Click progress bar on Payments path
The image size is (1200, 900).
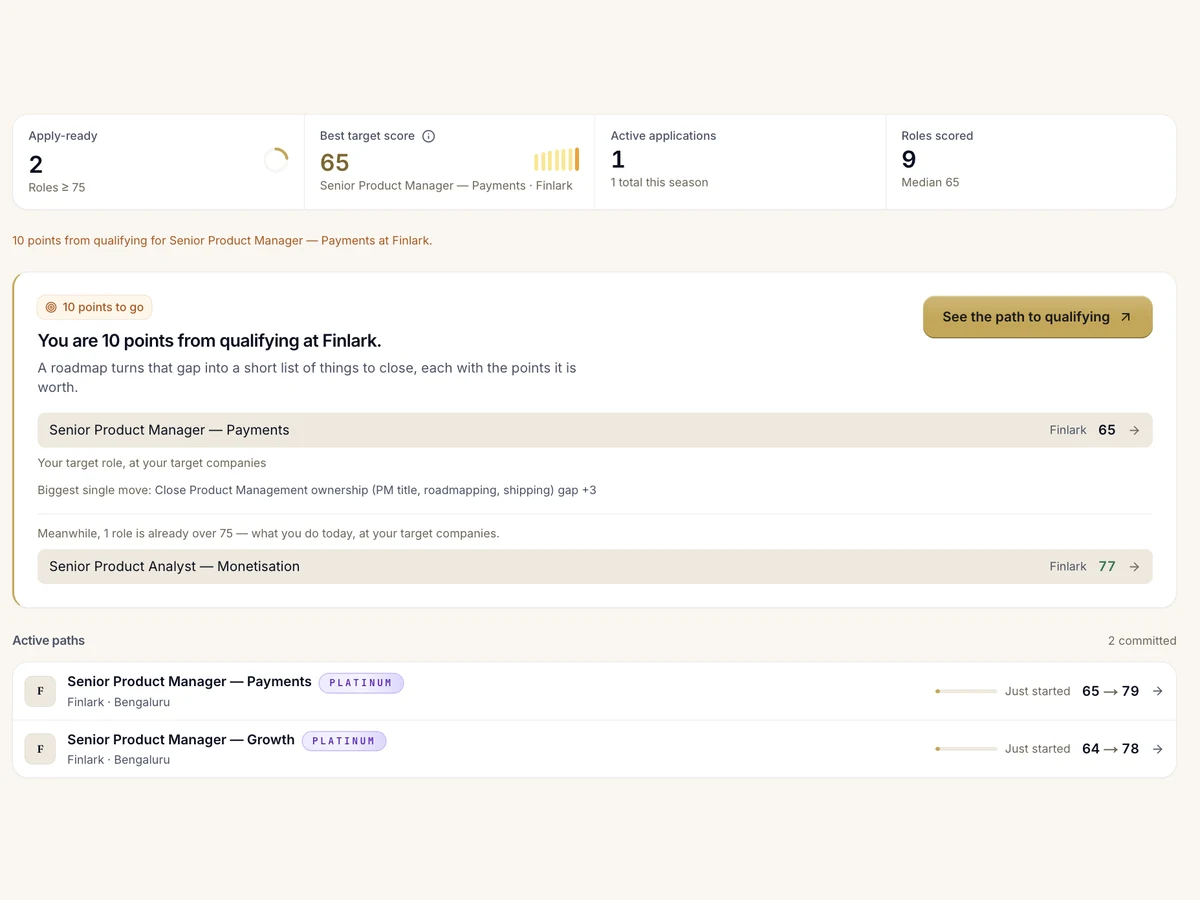[966, 691]
